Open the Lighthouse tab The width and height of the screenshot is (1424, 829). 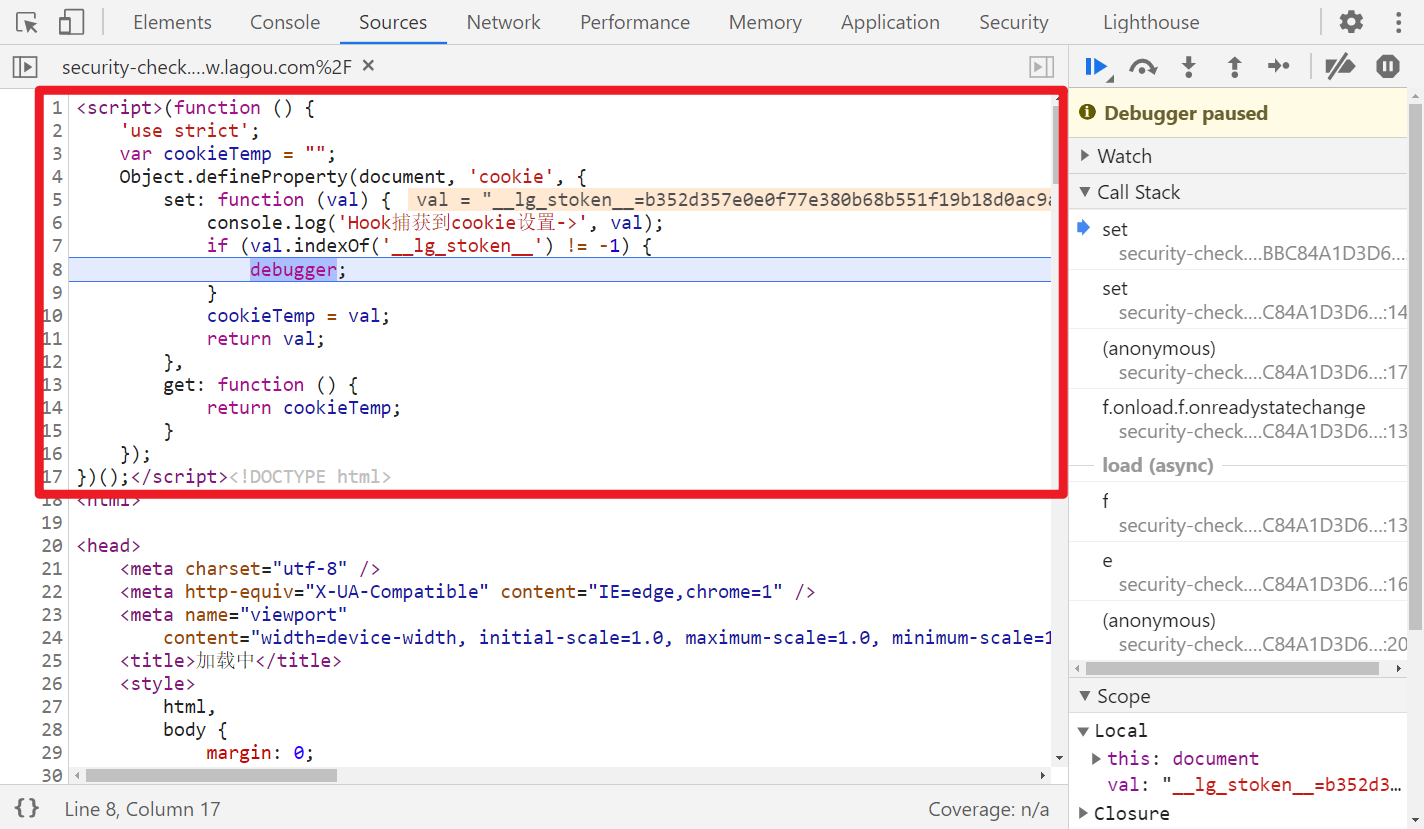[x=1151, y=22]
